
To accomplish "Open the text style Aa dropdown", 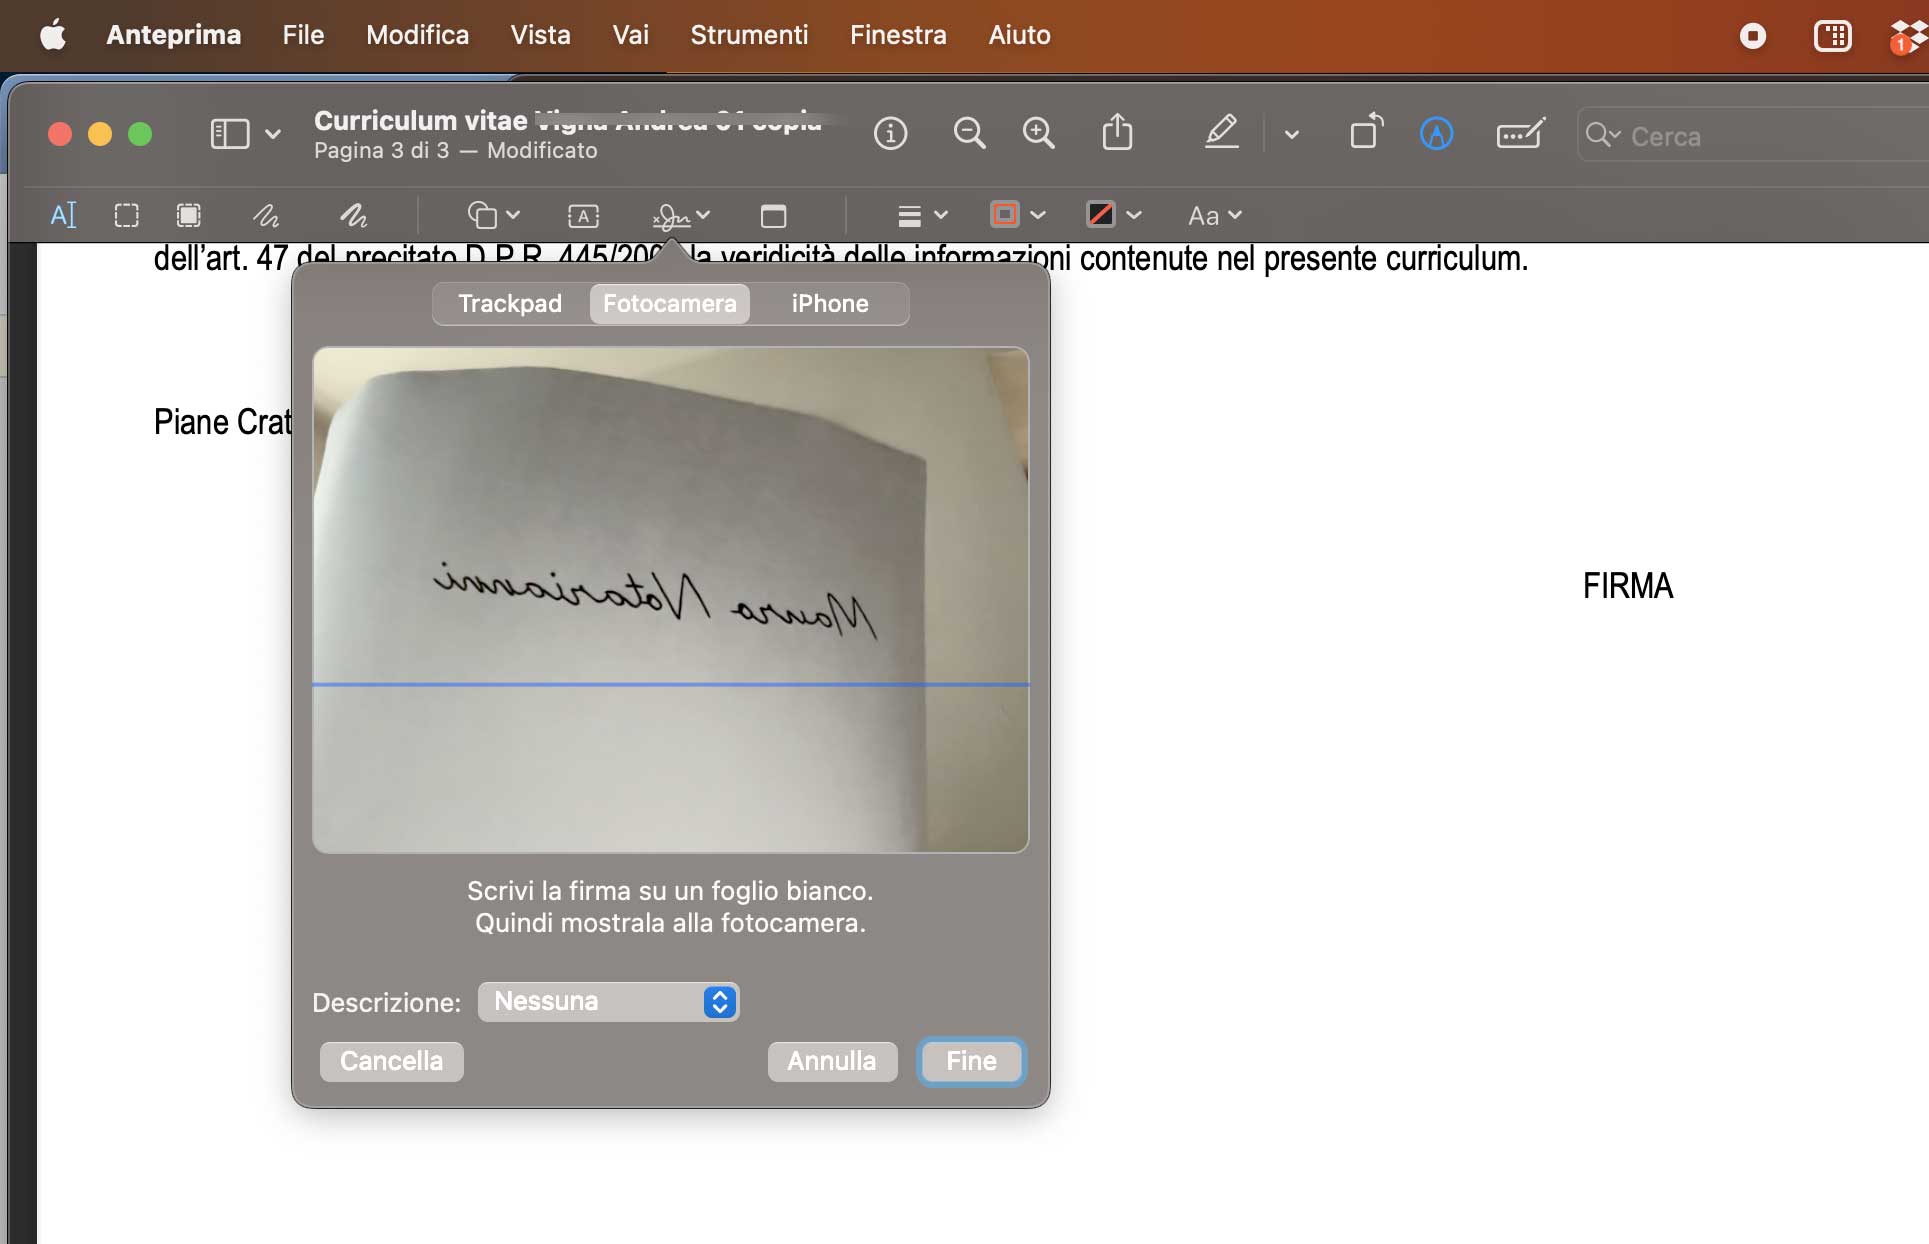I will pos(1214,215).
